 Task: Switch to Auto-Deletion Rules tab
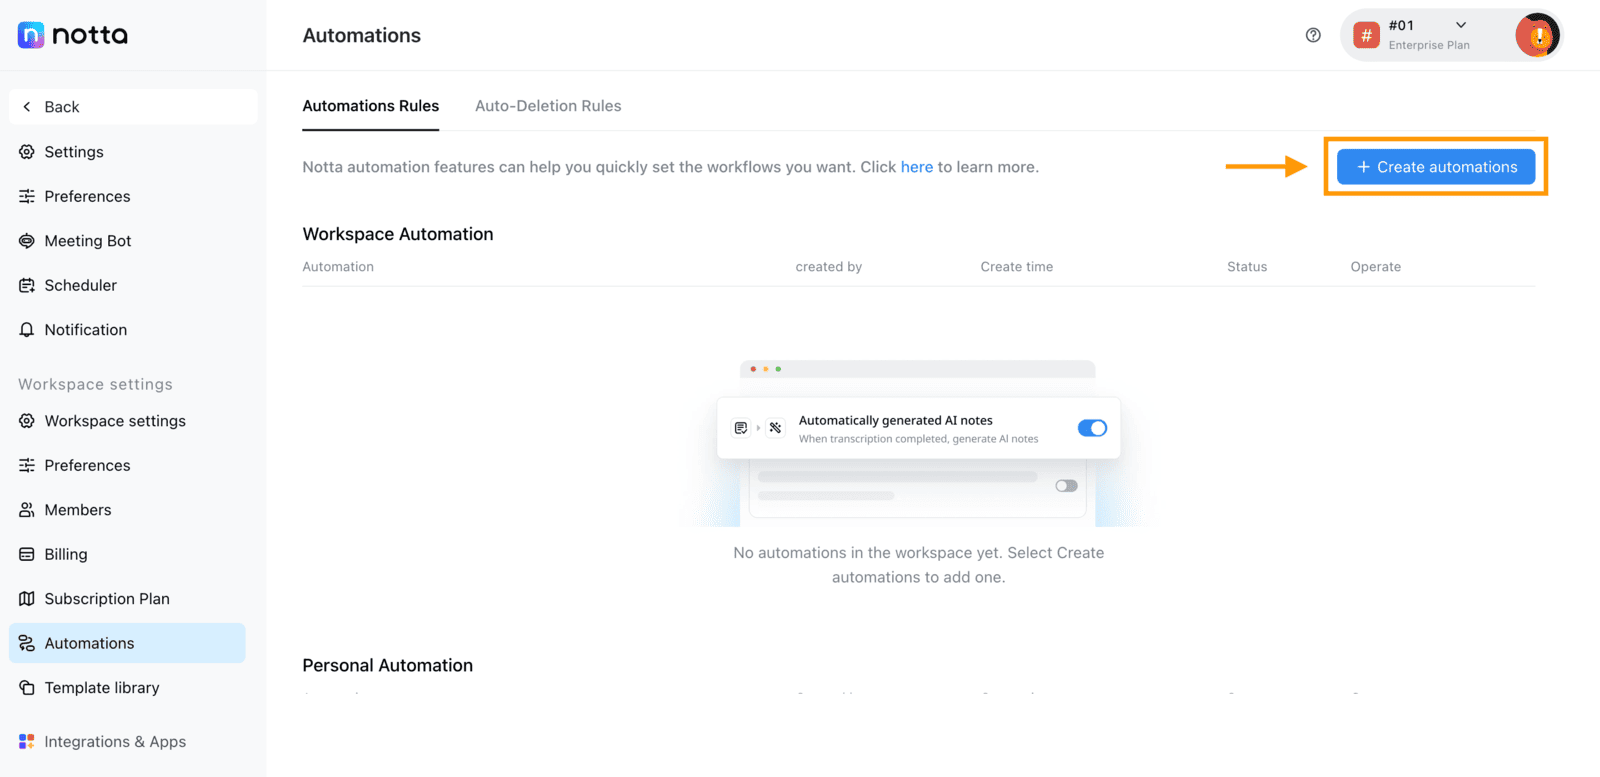(x=548, y=106)
